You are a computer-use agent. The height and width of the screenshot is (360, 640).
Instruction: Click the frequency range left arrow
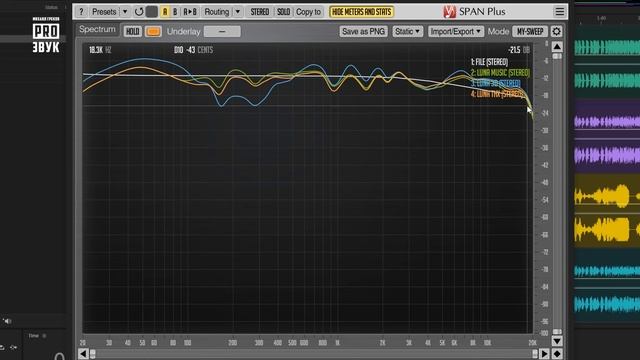[x=83, y=353]
